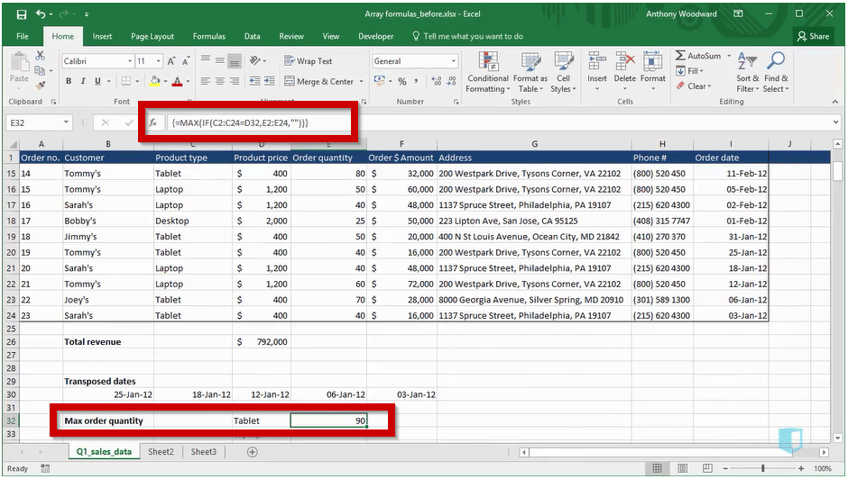The width and height of the screenshot is (848, 479).
Task: Collapse the ribbon with the chevron arrow
Action: pos(836,102)
